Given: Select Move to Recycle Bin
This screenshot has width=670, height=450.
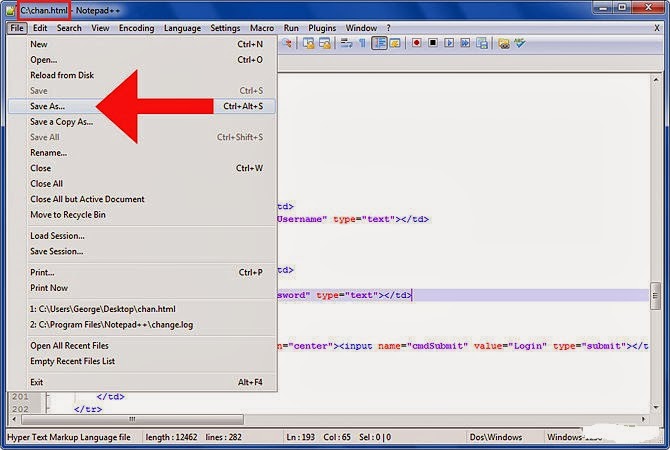Looking at the screenshot, I should click(141, 215).
